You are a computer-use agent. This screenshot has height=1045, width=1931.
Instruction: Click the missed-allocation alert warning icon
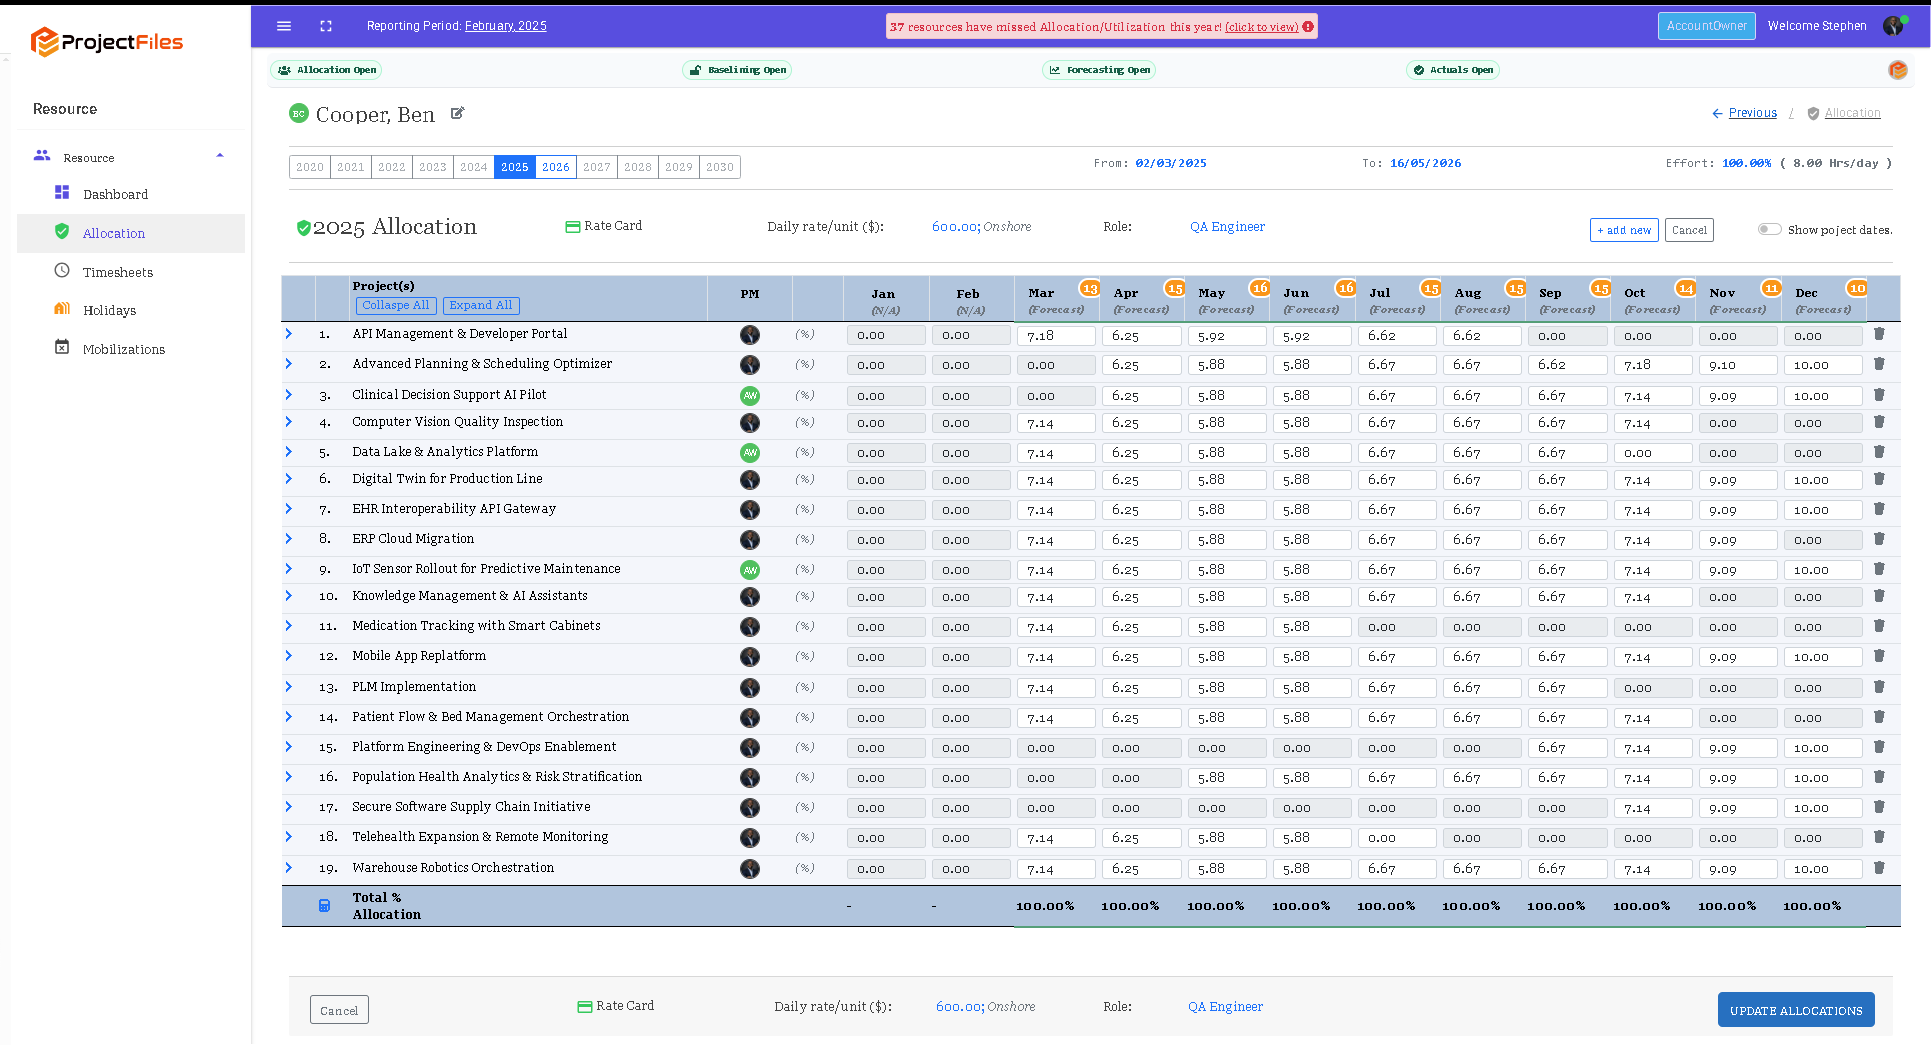pyautogui.click(x=1308, y=27)
